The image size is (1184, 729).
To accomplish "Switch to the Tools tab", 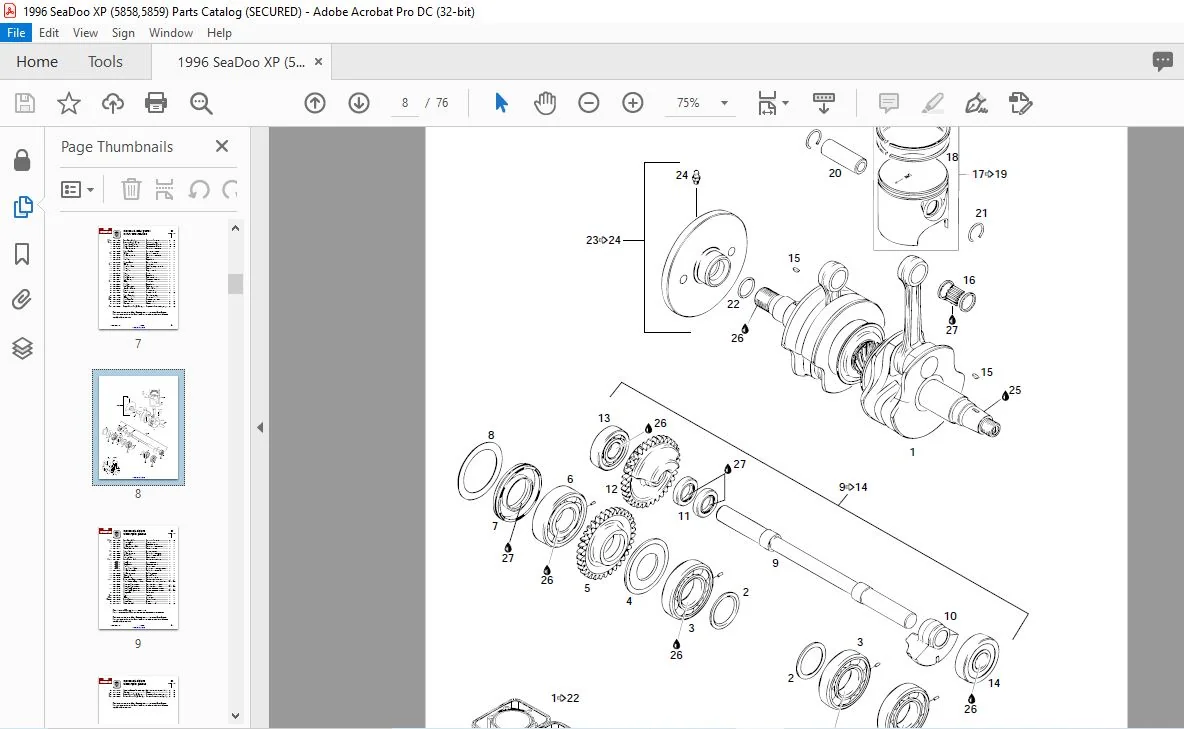I will (x=105, y=61).
